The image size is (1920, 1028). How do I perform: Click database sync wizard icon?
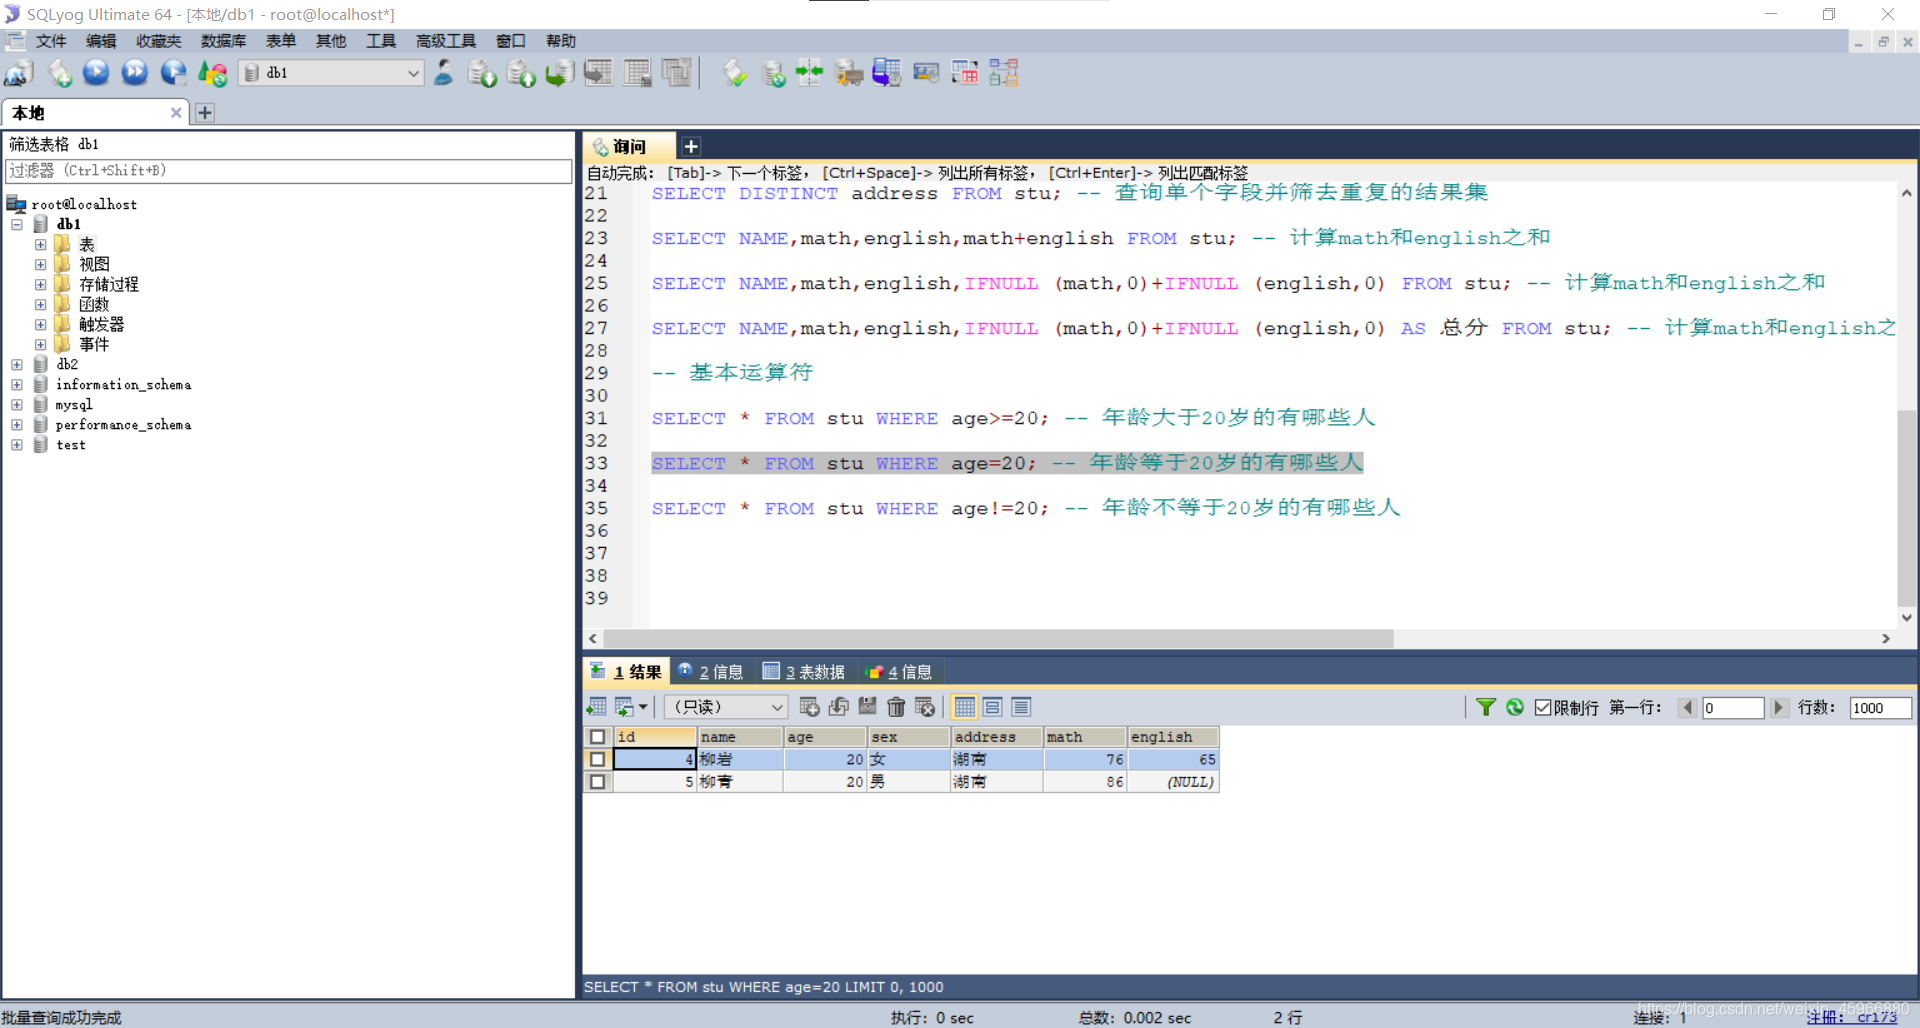pyautogui.click(x=774, y=73)
